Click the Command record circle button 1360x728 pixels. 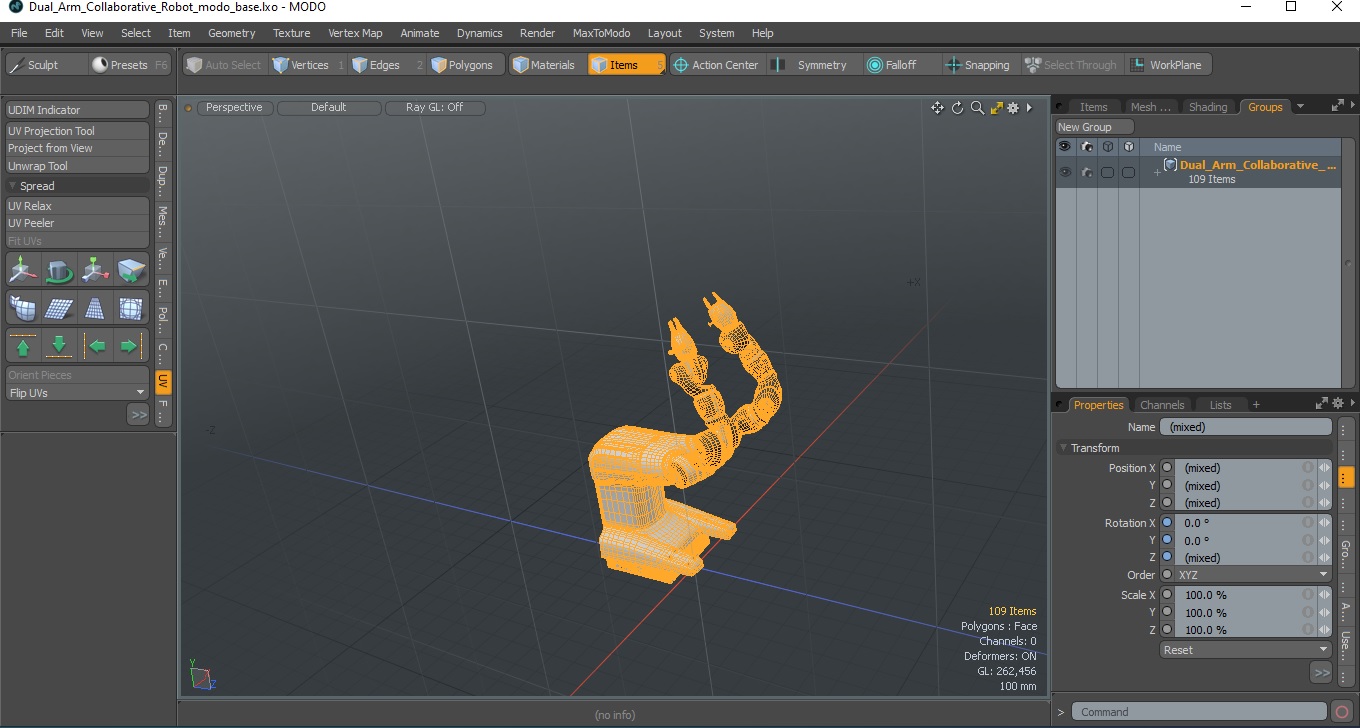pyautogui.click(x=1342, y=712)
